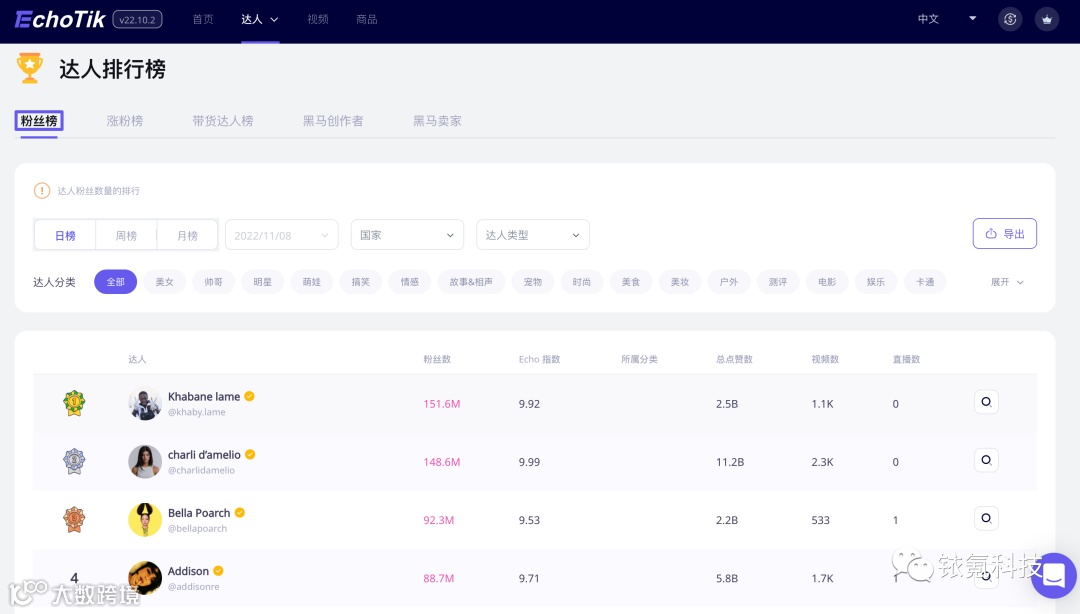Click Bella Poarch's verified badge
The width and height of the screenshot is (1080, 614).
pyautogui.click(x=240, y=513)
